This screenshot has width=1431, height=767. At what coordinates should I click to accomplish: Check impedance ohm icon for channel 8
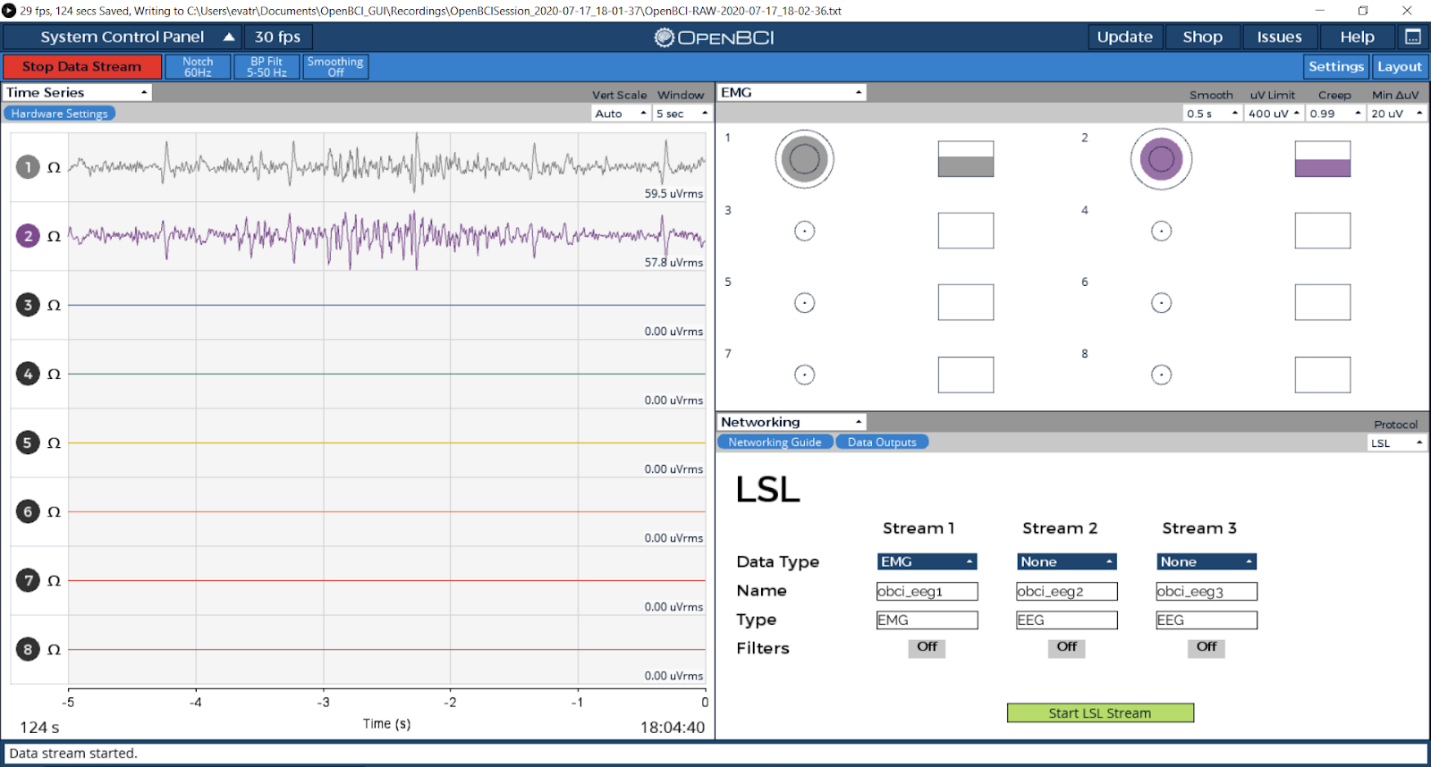coord(54,649)
